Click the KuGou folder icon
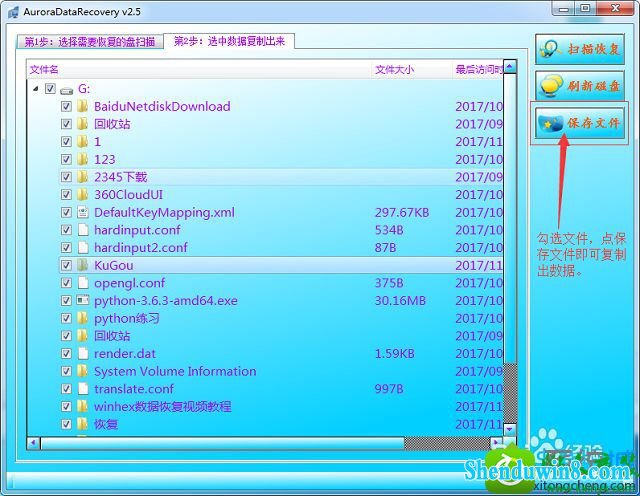The image size is (640, 496). (x=82, y=265)
